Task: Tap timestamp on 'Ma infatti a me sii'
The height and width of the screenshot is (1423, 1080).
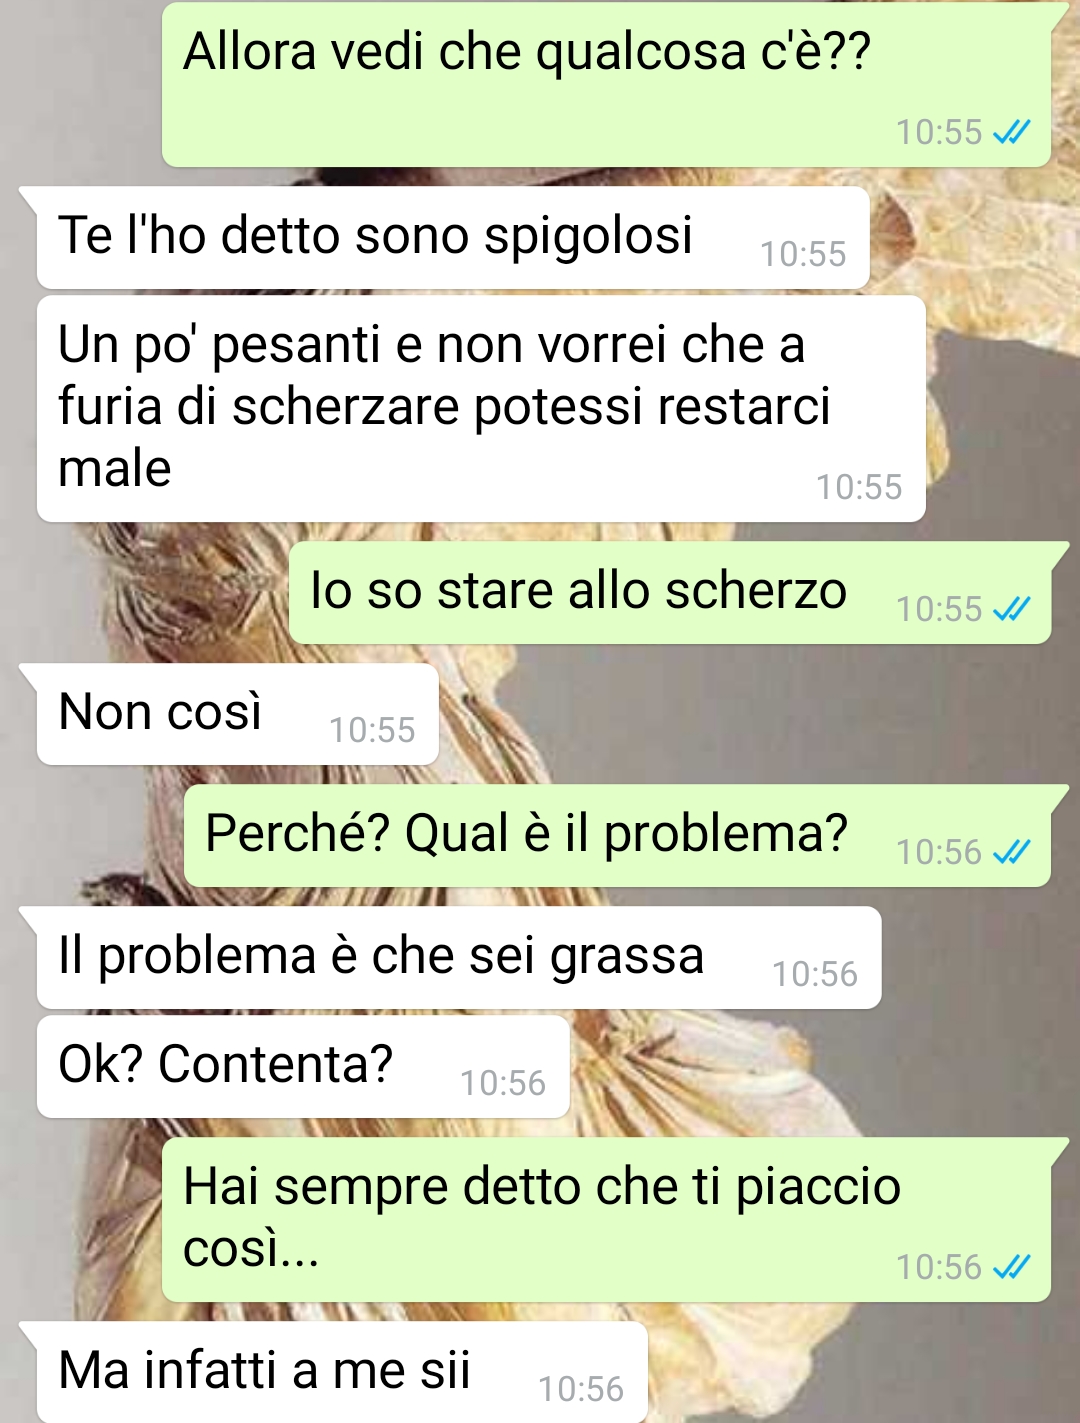Action: click(x=581, y=1388)
